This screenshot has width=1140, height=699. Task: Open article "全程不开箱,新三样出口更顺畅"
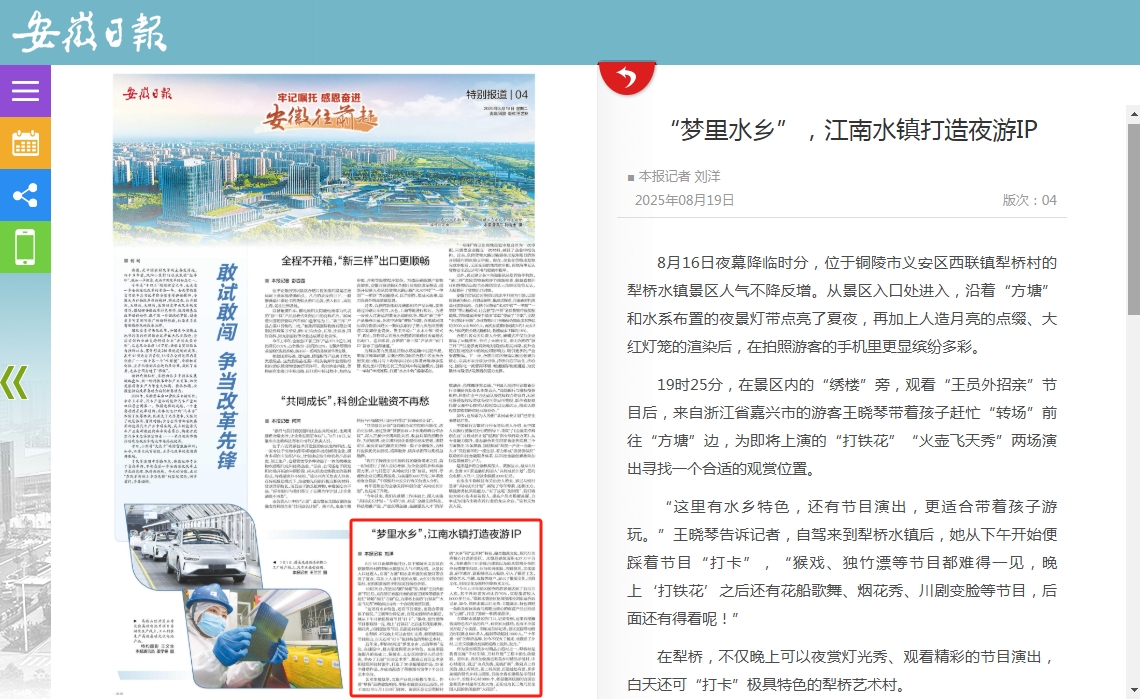point(340,261)
